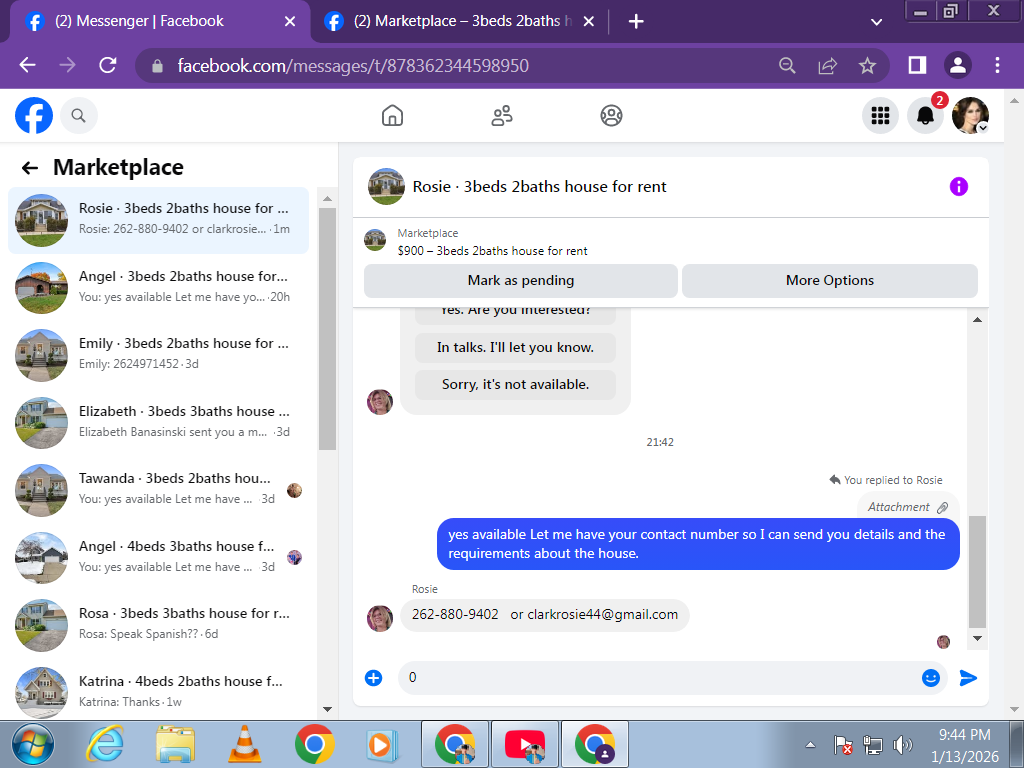Click the zoom magnifier icon in address bar
Viewport: 1024px width, 768px height.
(788, 65)
